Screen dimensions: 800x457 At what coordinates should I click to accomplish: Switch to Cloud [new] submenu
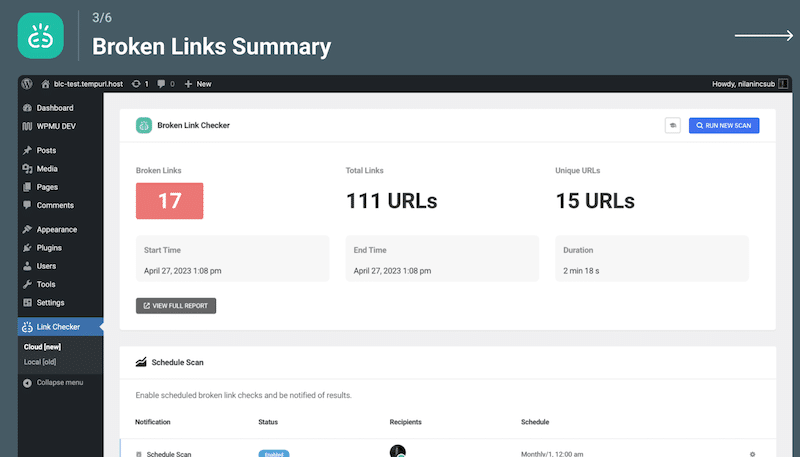[x=42, y=347]
